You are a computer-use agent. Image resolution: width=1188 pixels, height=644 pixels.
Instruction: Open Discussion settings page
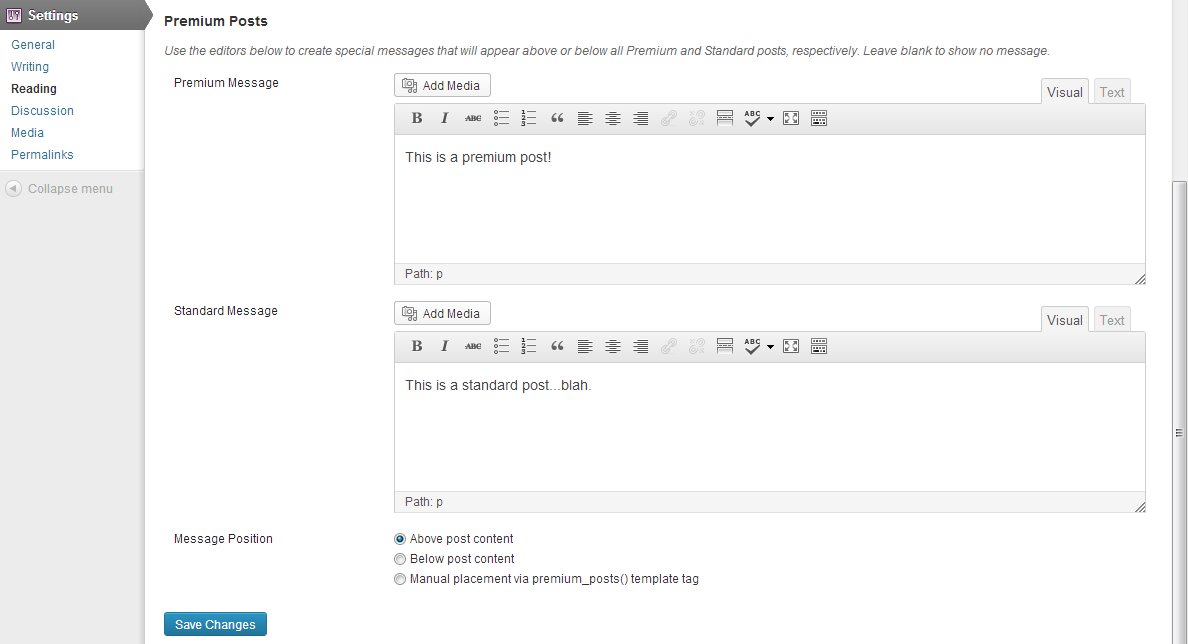42,111
